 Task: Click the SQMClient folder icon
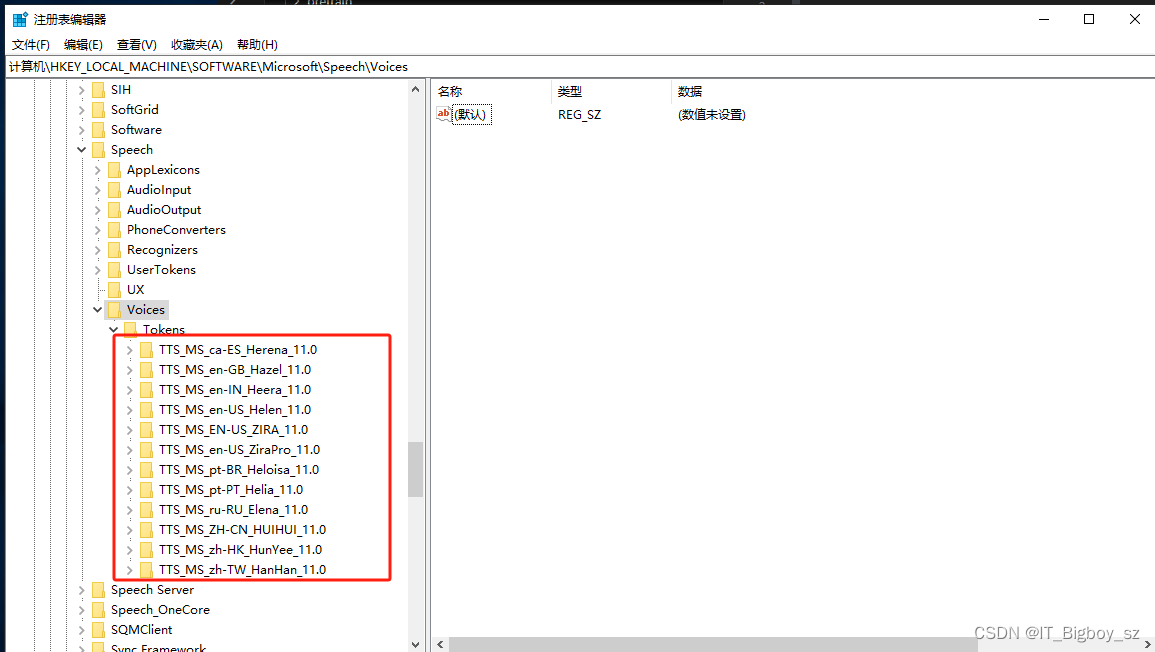point(97,629)
